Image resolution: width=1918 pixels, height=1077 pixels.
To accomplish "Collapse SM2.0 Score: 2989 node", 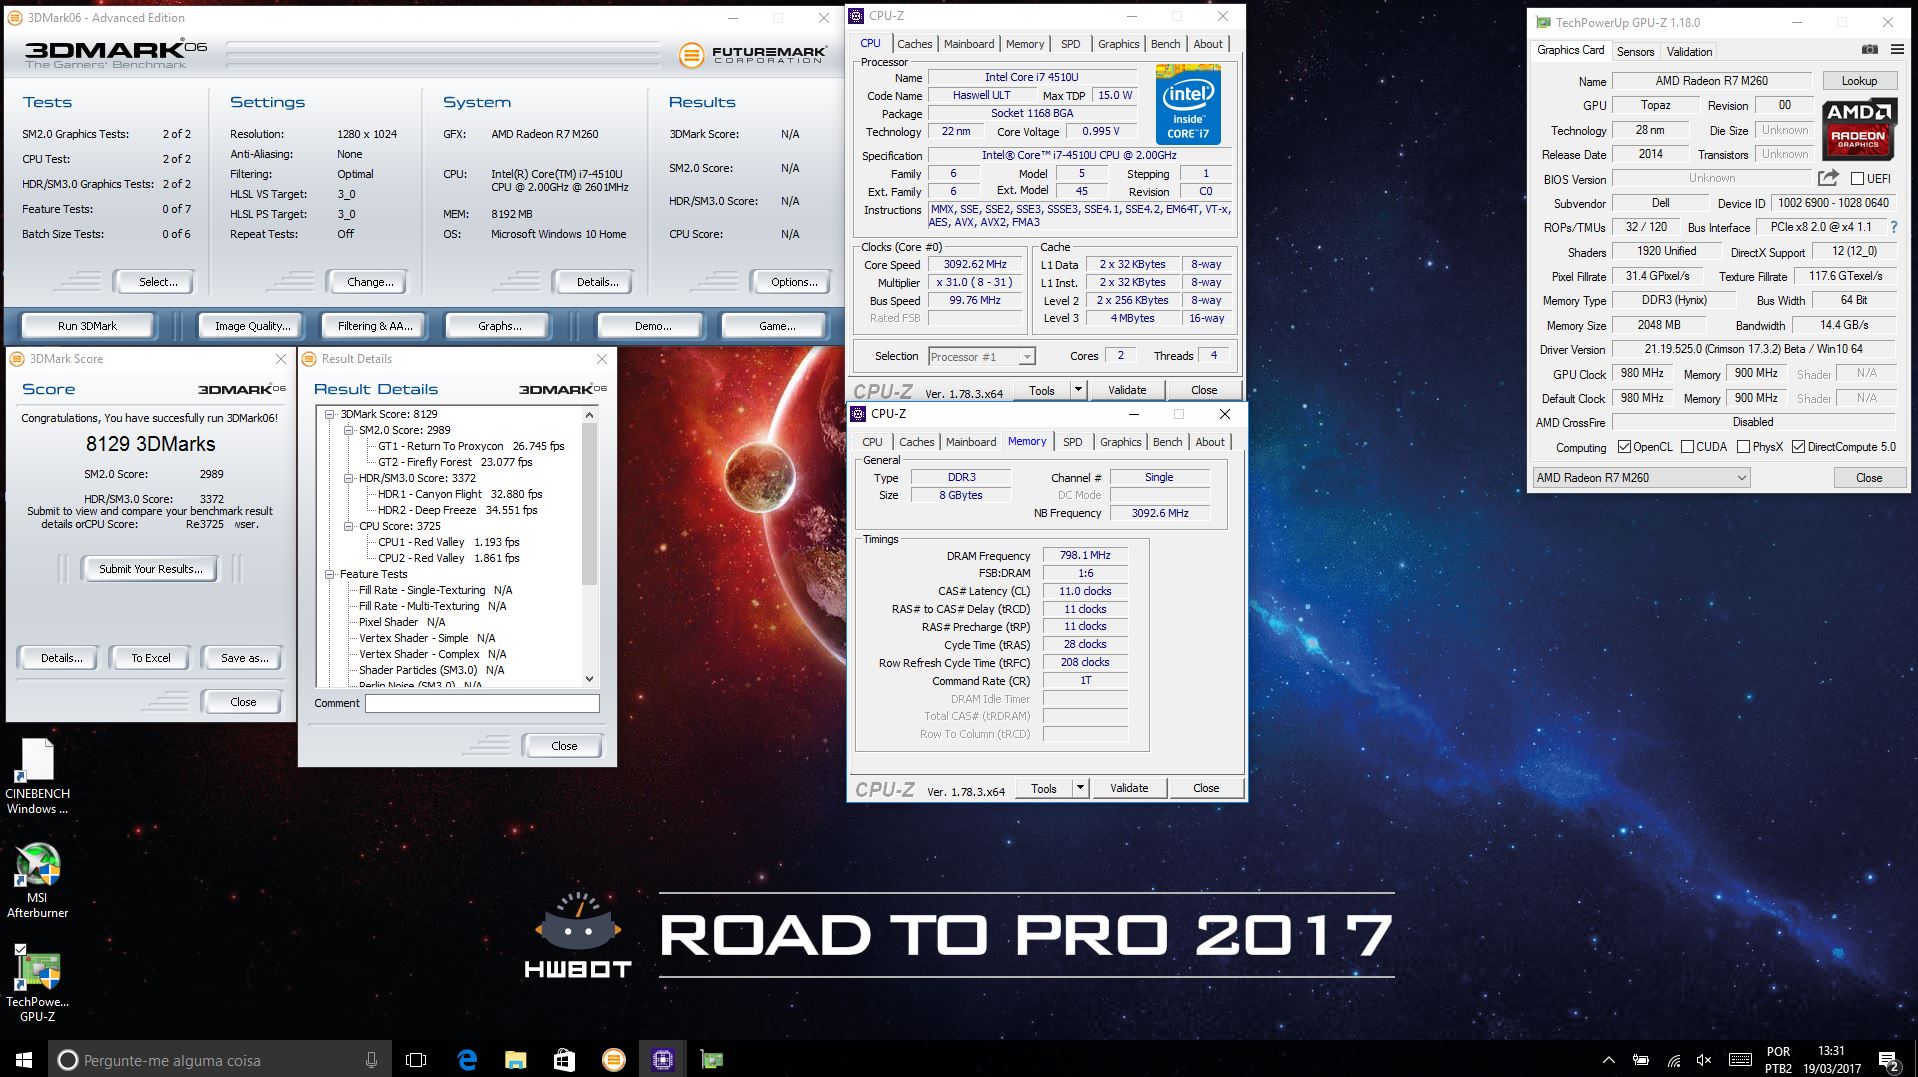I will (348, 430).
